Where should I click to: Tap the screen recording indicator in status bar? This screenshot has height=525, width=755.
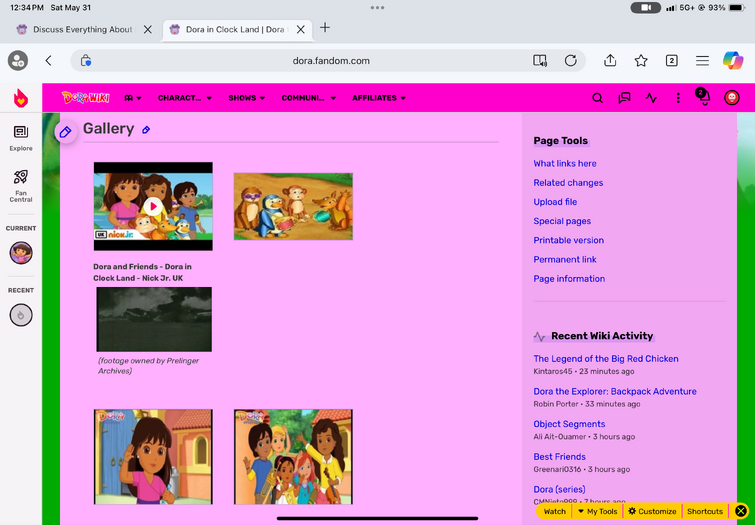point(646,8)
